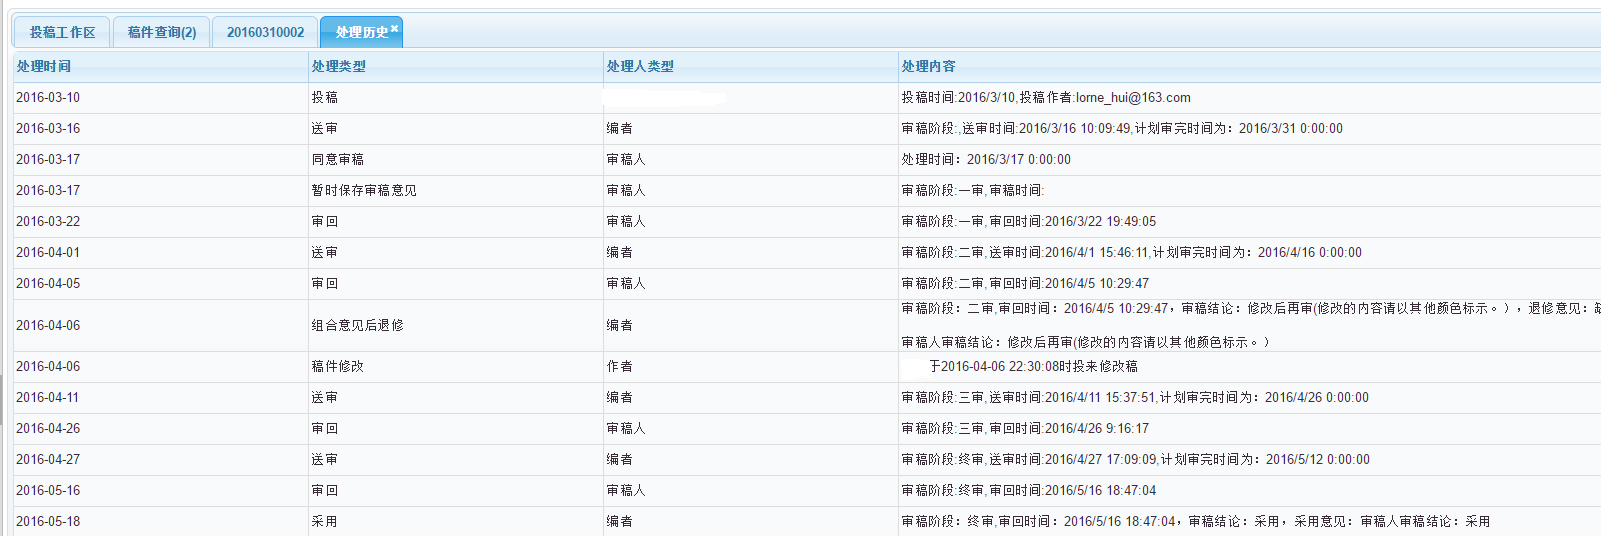Viewport: 1601px width, 537px height.
Task: Click the 2016-04-26 审回 row date
Action: 48,429
